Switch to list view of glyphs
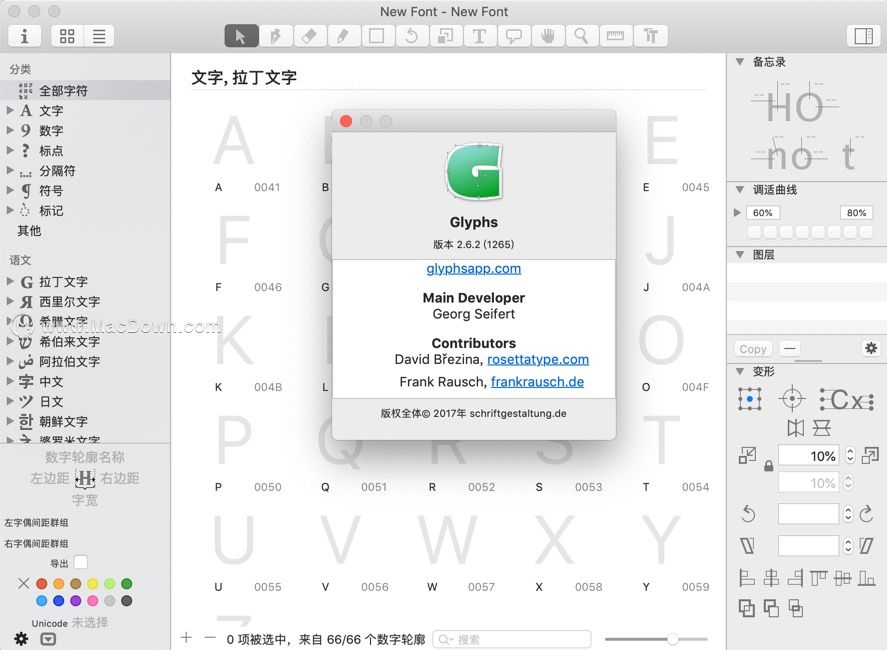The width and height of the screenshot is (887, 650). [98, 36]
